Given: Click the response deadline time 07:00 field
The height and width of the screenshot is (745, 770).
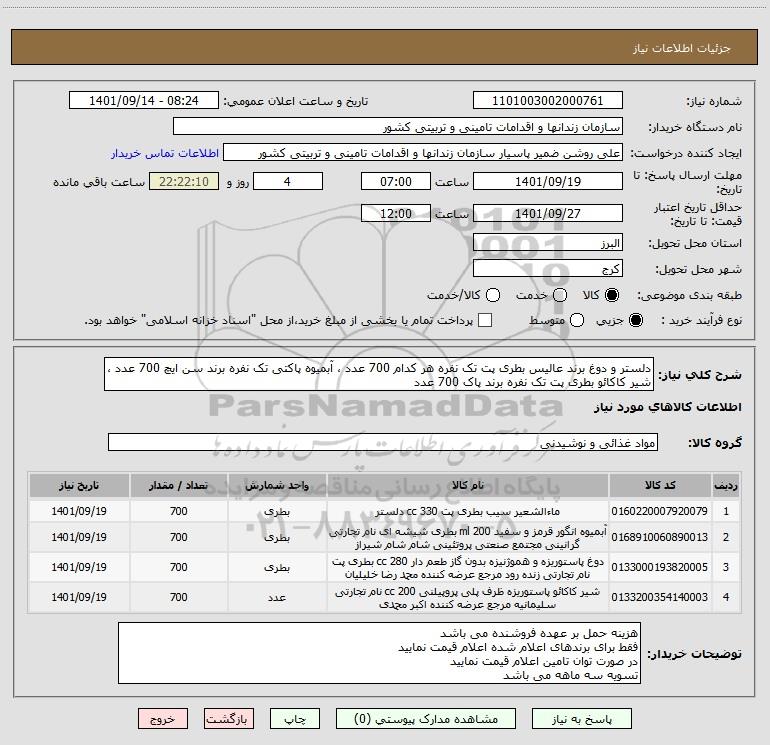Looking at the screenshot, I should click(396, 181).
